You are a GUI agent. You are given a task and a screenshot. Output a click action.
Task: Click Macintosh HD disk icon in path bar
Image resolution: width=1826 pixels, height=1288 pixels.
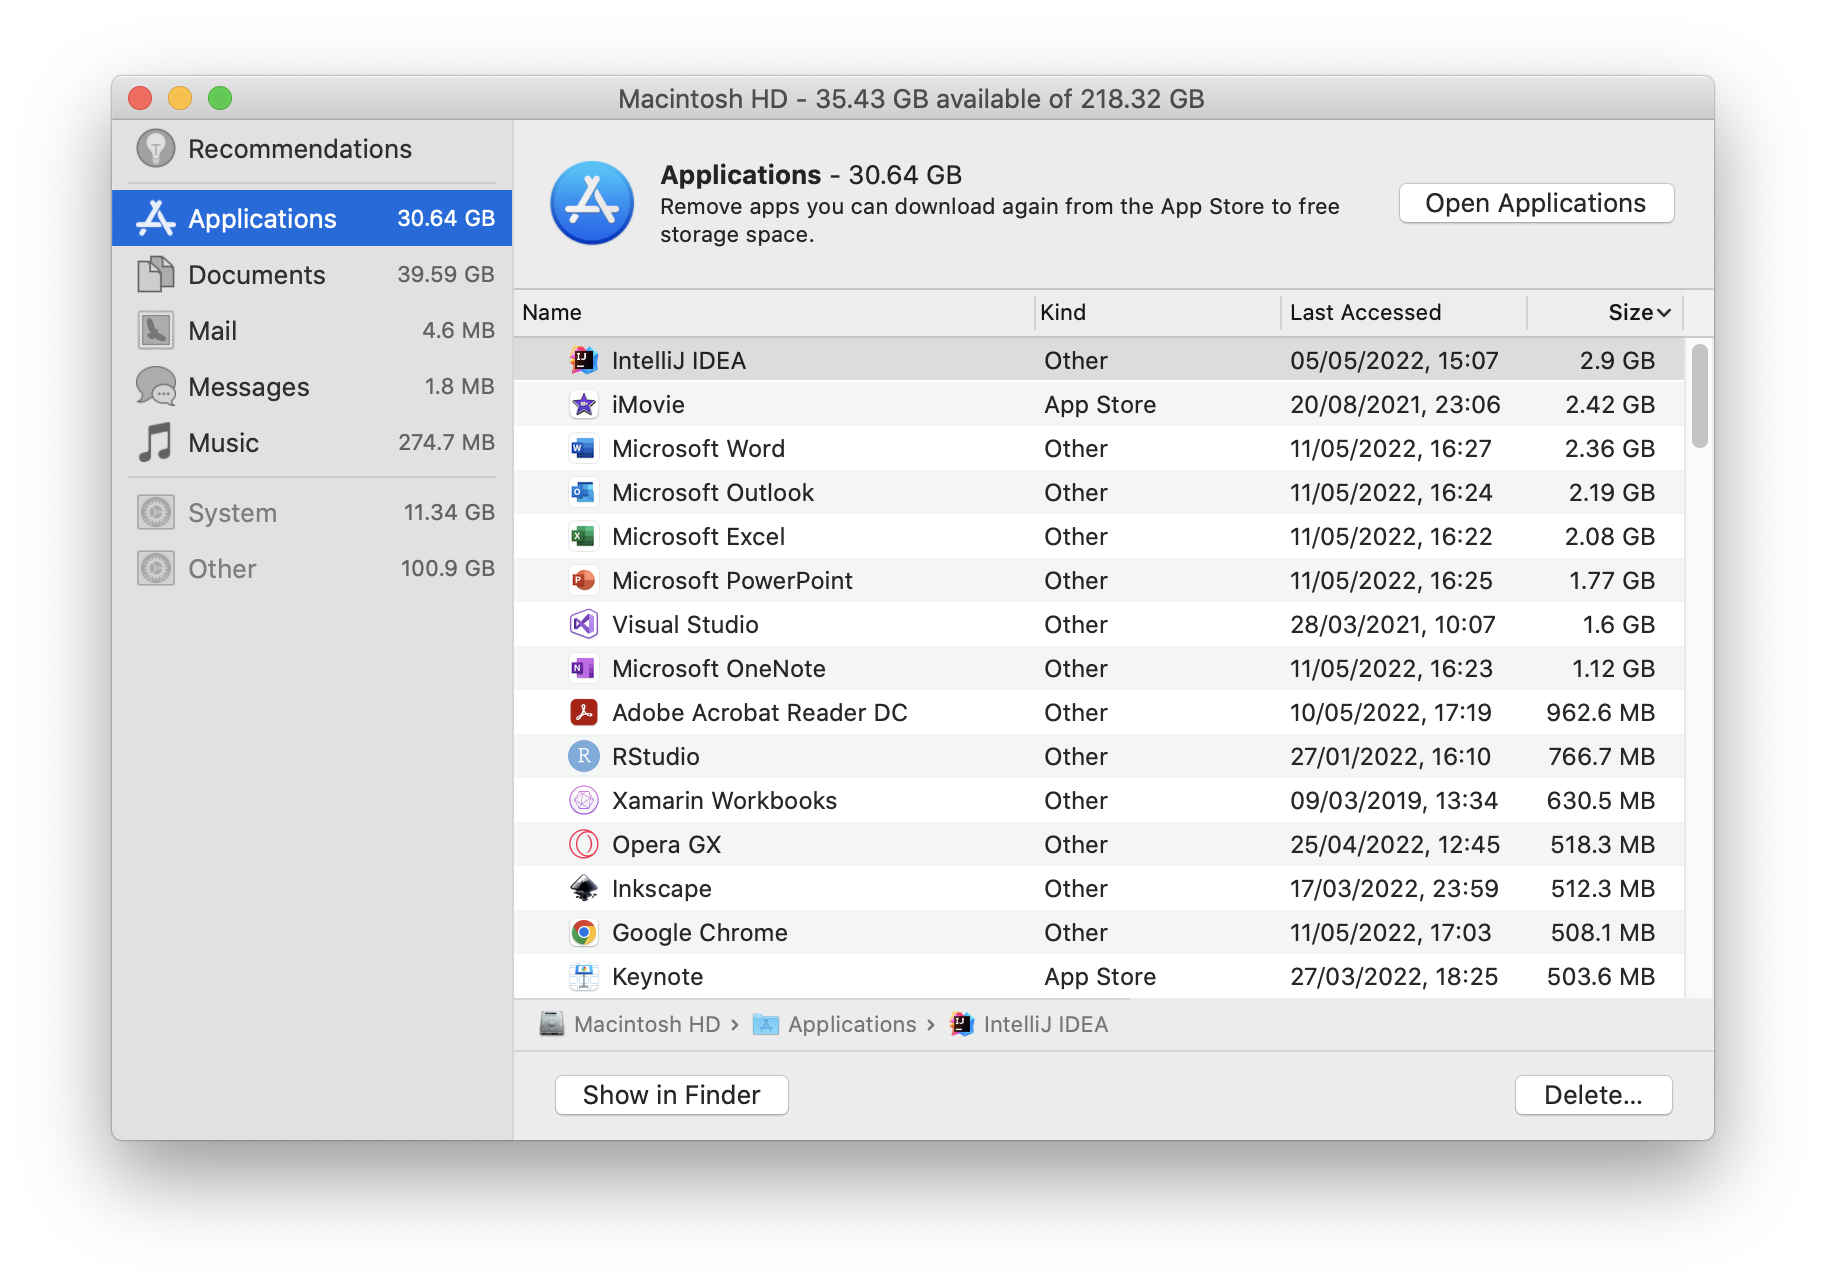pos(552,1024)
